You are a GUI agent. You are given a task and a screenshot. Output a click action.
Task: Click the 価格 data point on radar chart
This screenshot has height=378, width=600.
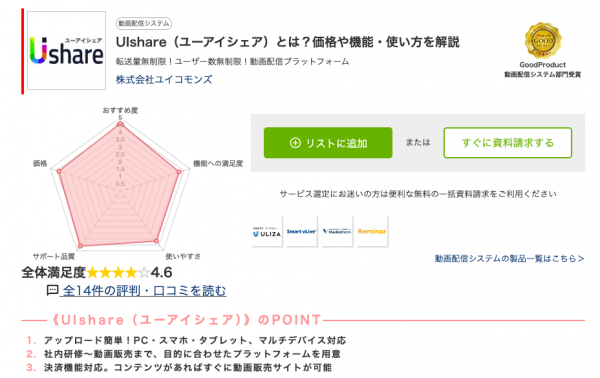(x=59, y=171)
